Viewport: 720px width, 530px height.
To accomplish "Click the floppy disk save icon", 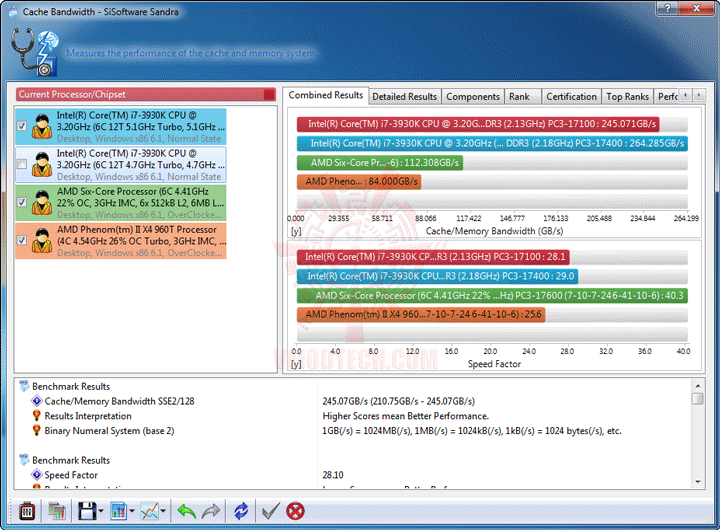I will [87, 511].
